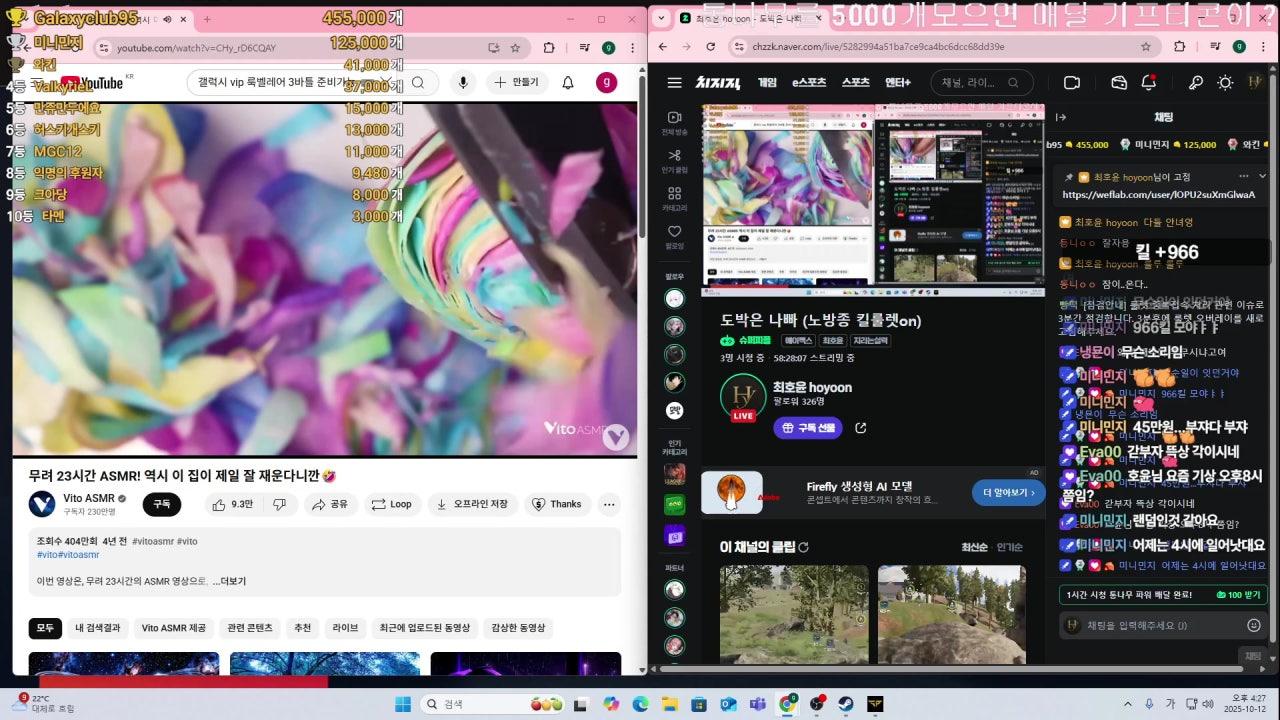Click the YouTube voice search microphone
Image resolution: width=1280 pixels, height=720 pixels.
coord(462,83)
